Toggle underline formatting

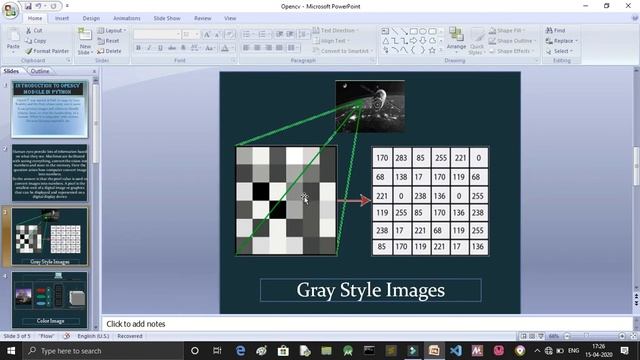coord(160,48)
